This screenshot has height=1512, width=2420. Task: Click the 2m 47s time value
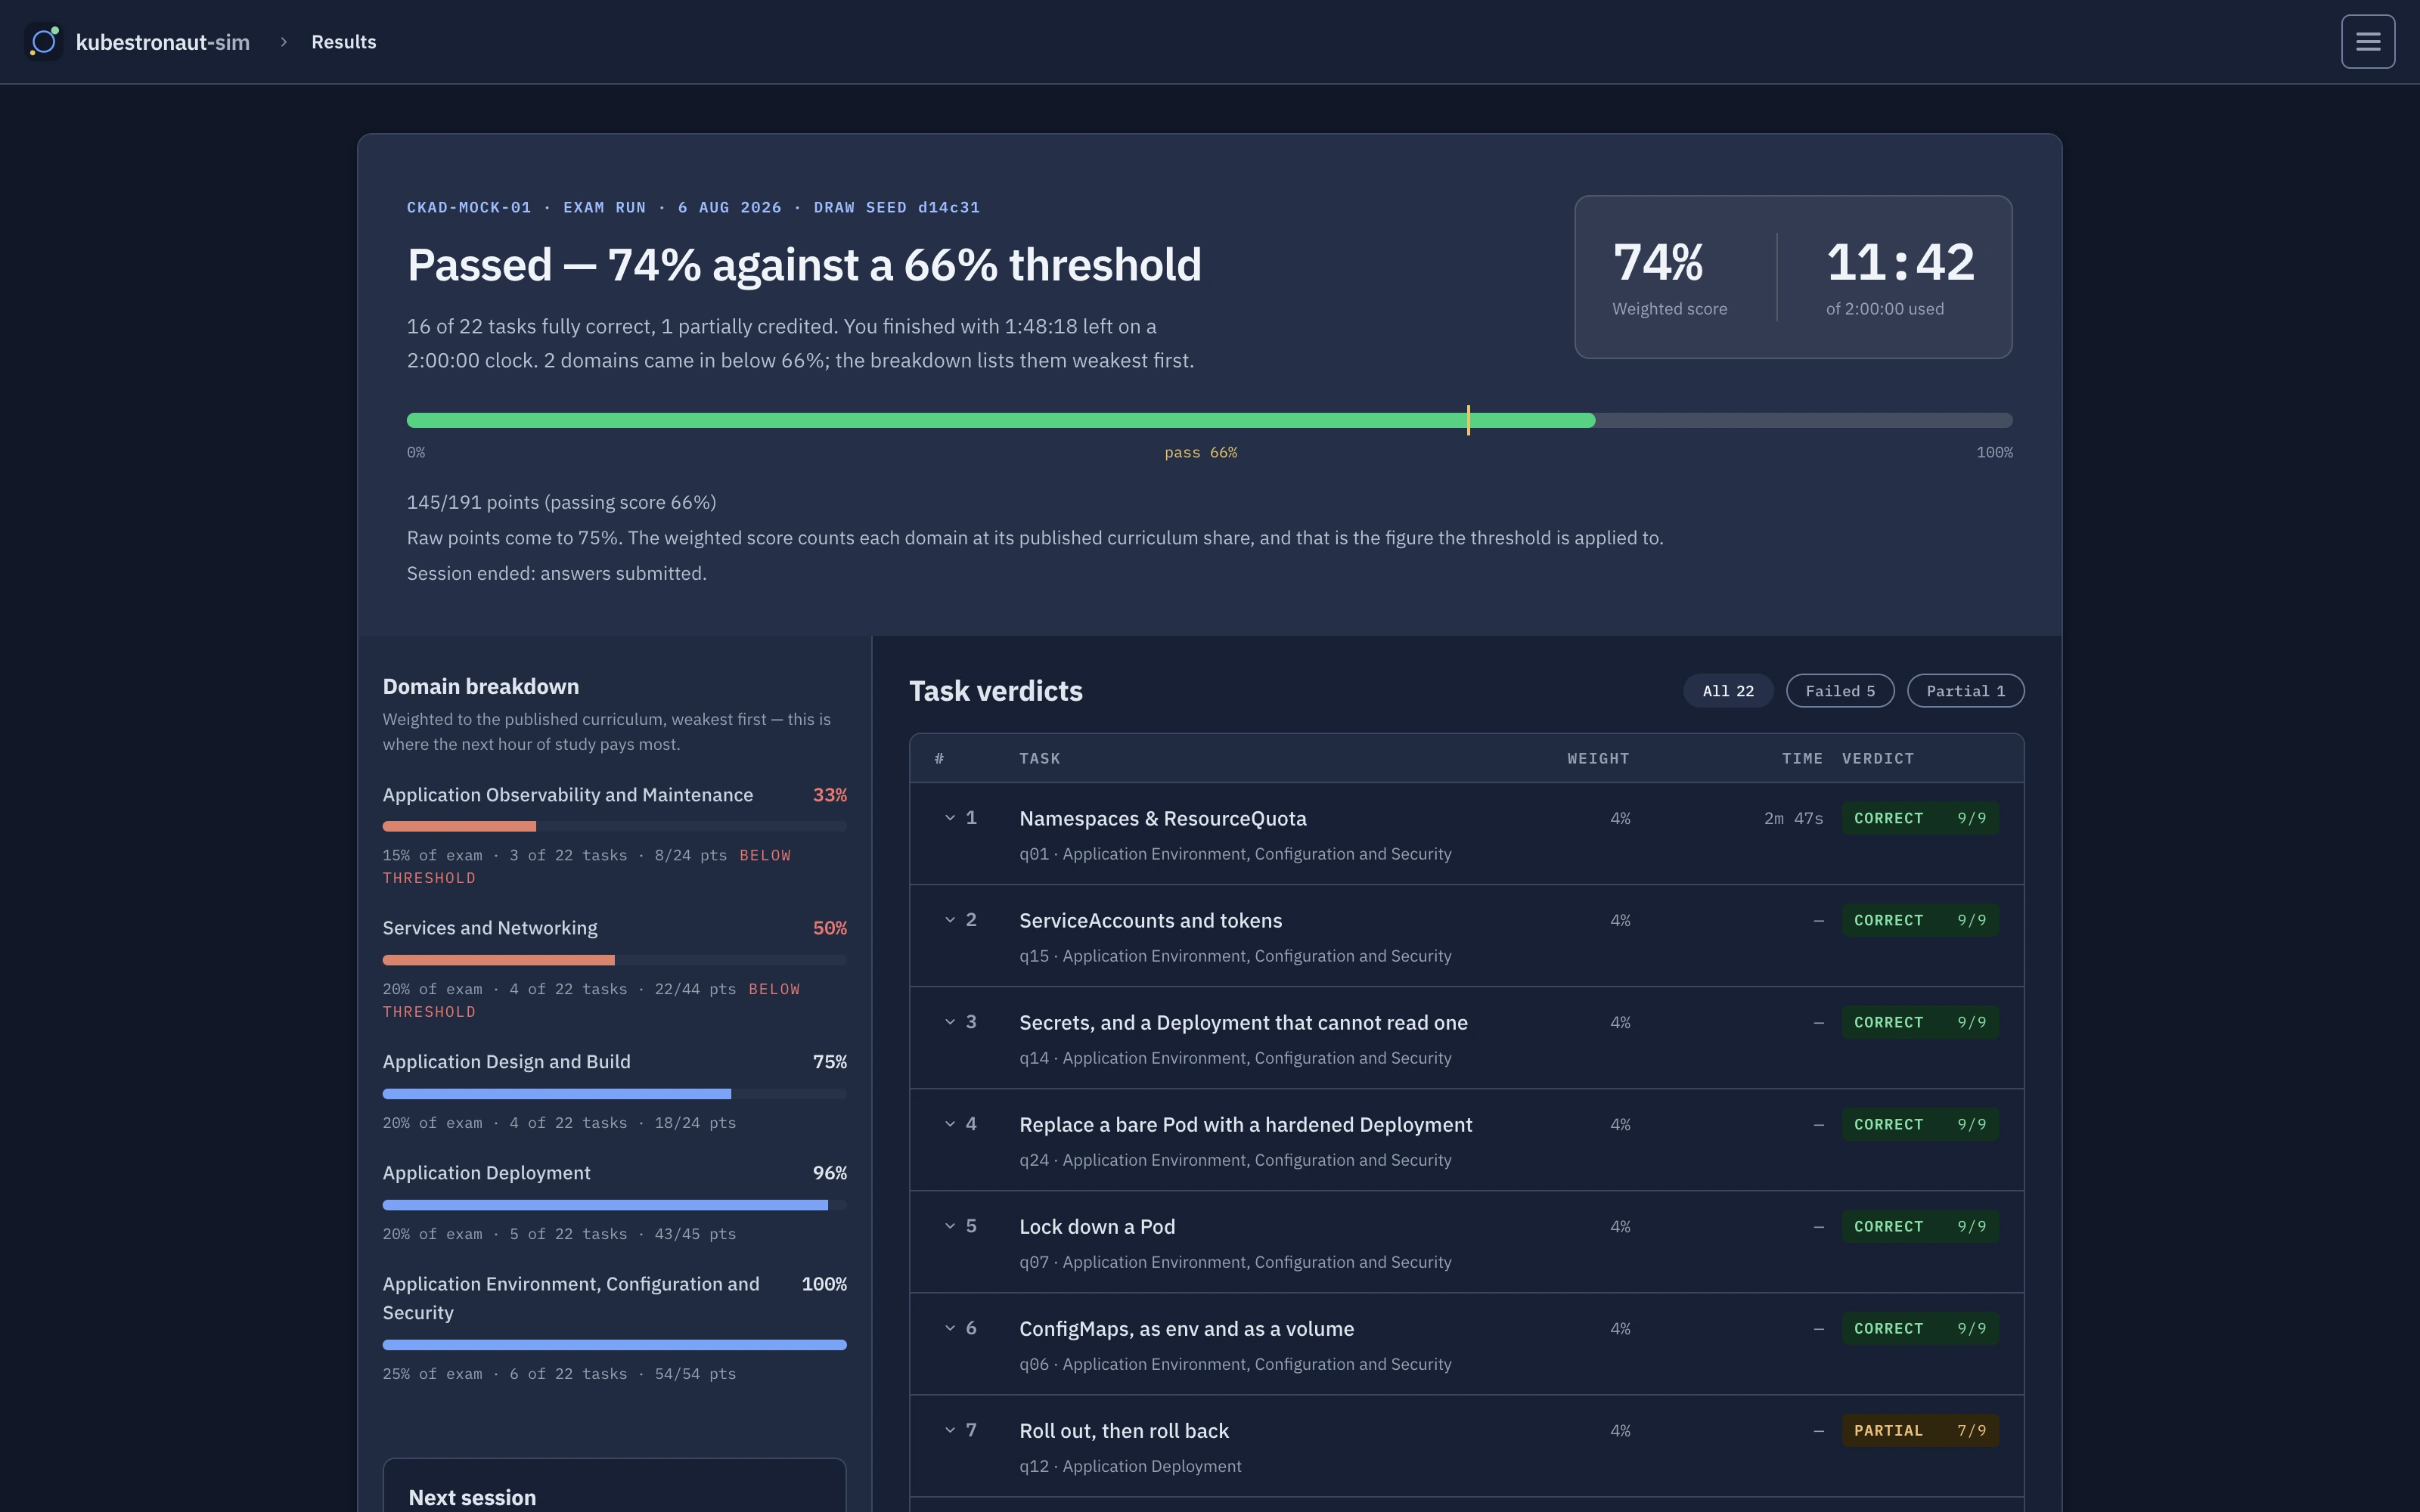click(1793, 818)
